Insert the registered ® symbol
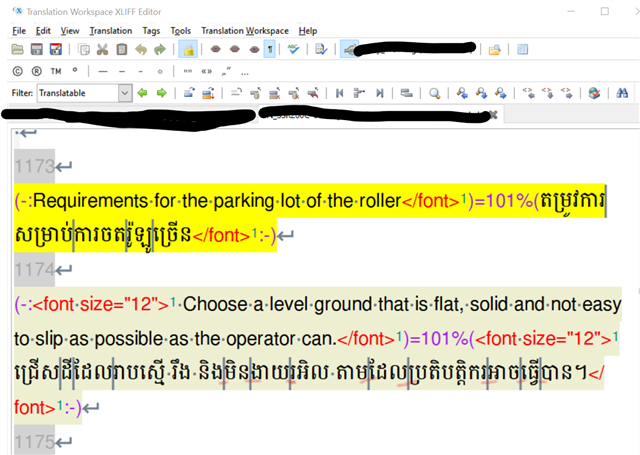The width and height of the screenshot is (640, 455). click(x=37, y=71)
